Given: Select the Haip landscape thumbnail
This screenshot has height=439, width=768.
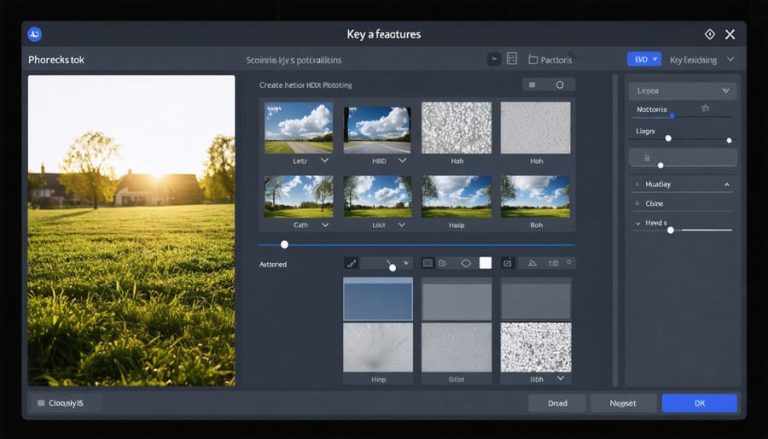Looking at the screenshot, I should pyautogui.click(x=456, y=196).
